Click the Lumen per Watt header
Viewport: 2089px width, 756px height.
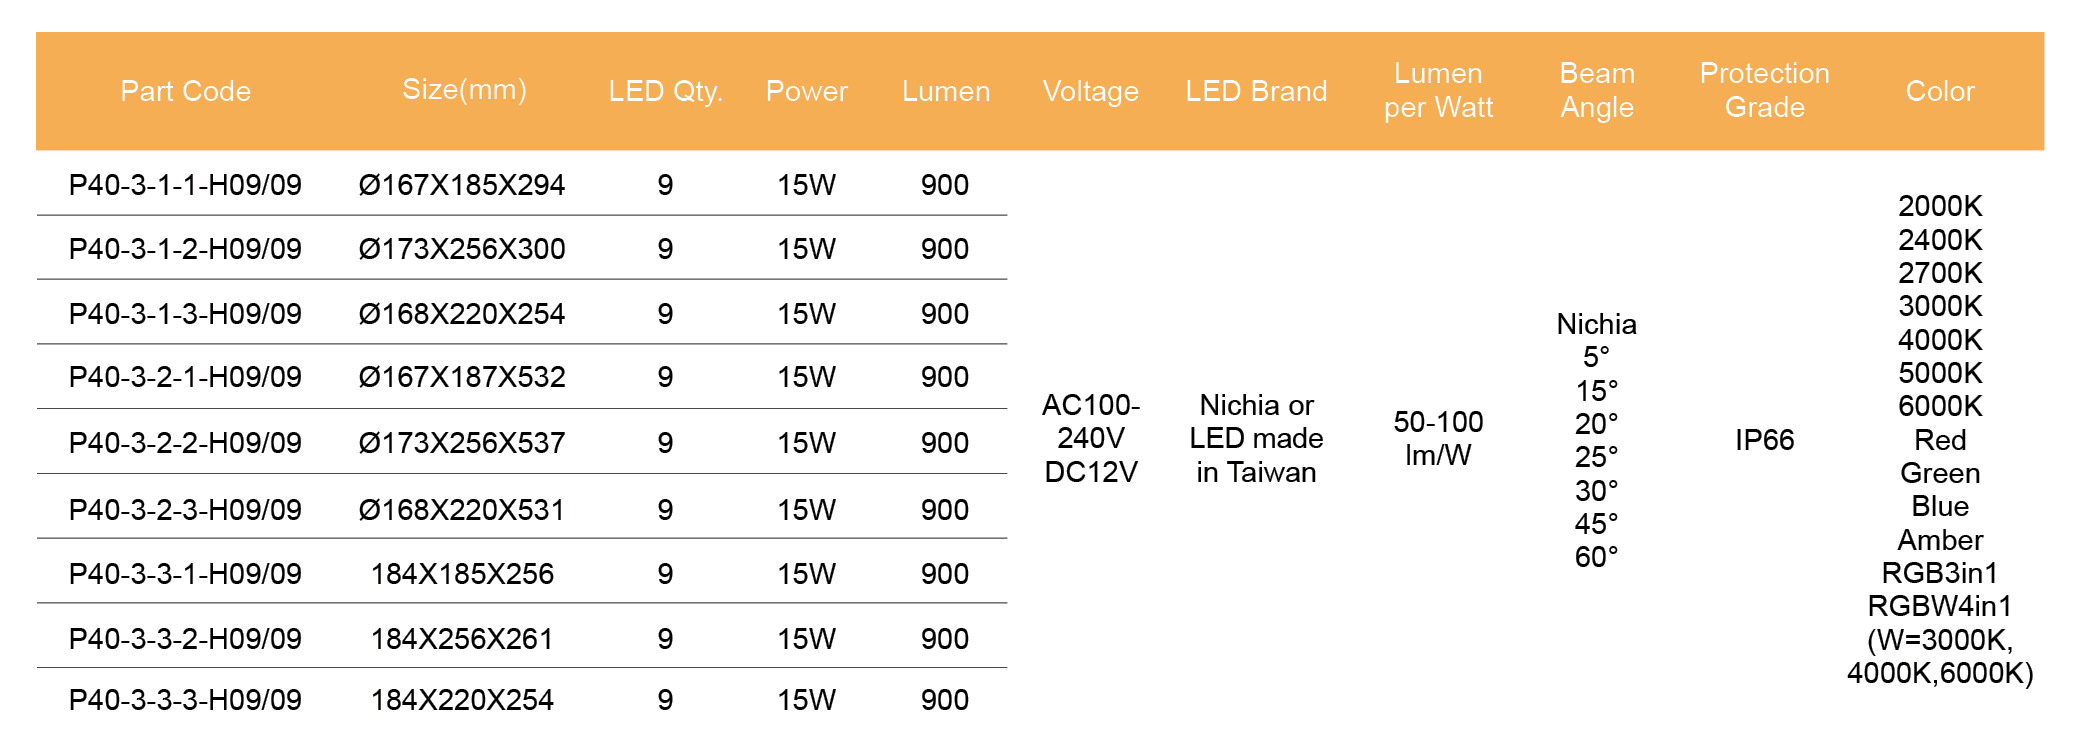[1438, 90]
